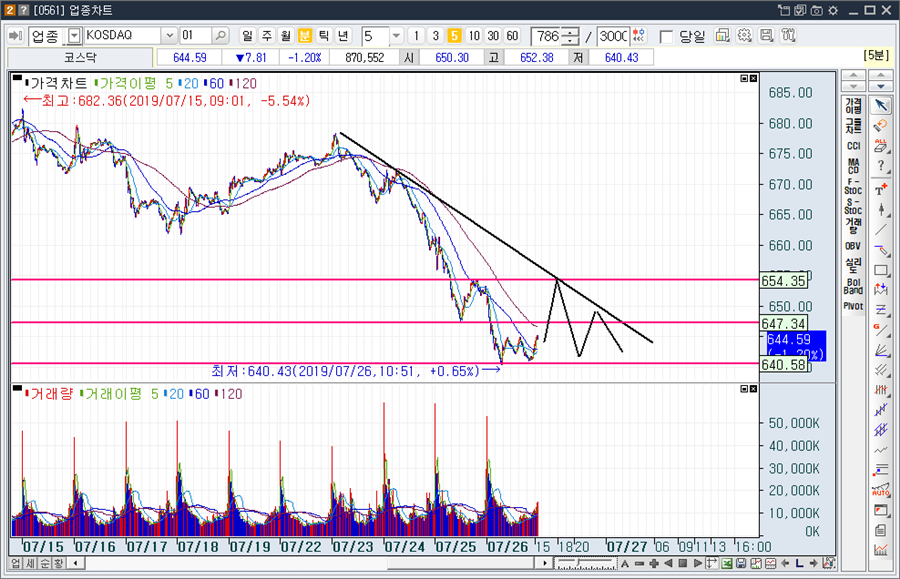Click the AUTO trend line icon
Screen dimensions: 900x579
pyautogui.click(x=881, y=490)
